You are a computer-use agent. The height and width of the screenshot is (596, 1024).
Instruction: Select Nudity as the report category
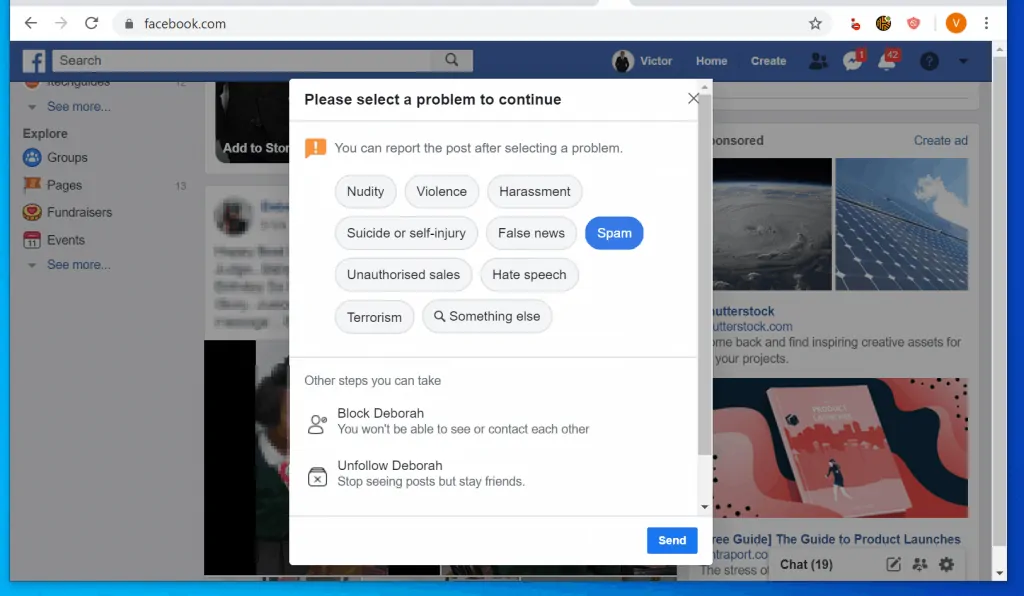tap(365, 191)
